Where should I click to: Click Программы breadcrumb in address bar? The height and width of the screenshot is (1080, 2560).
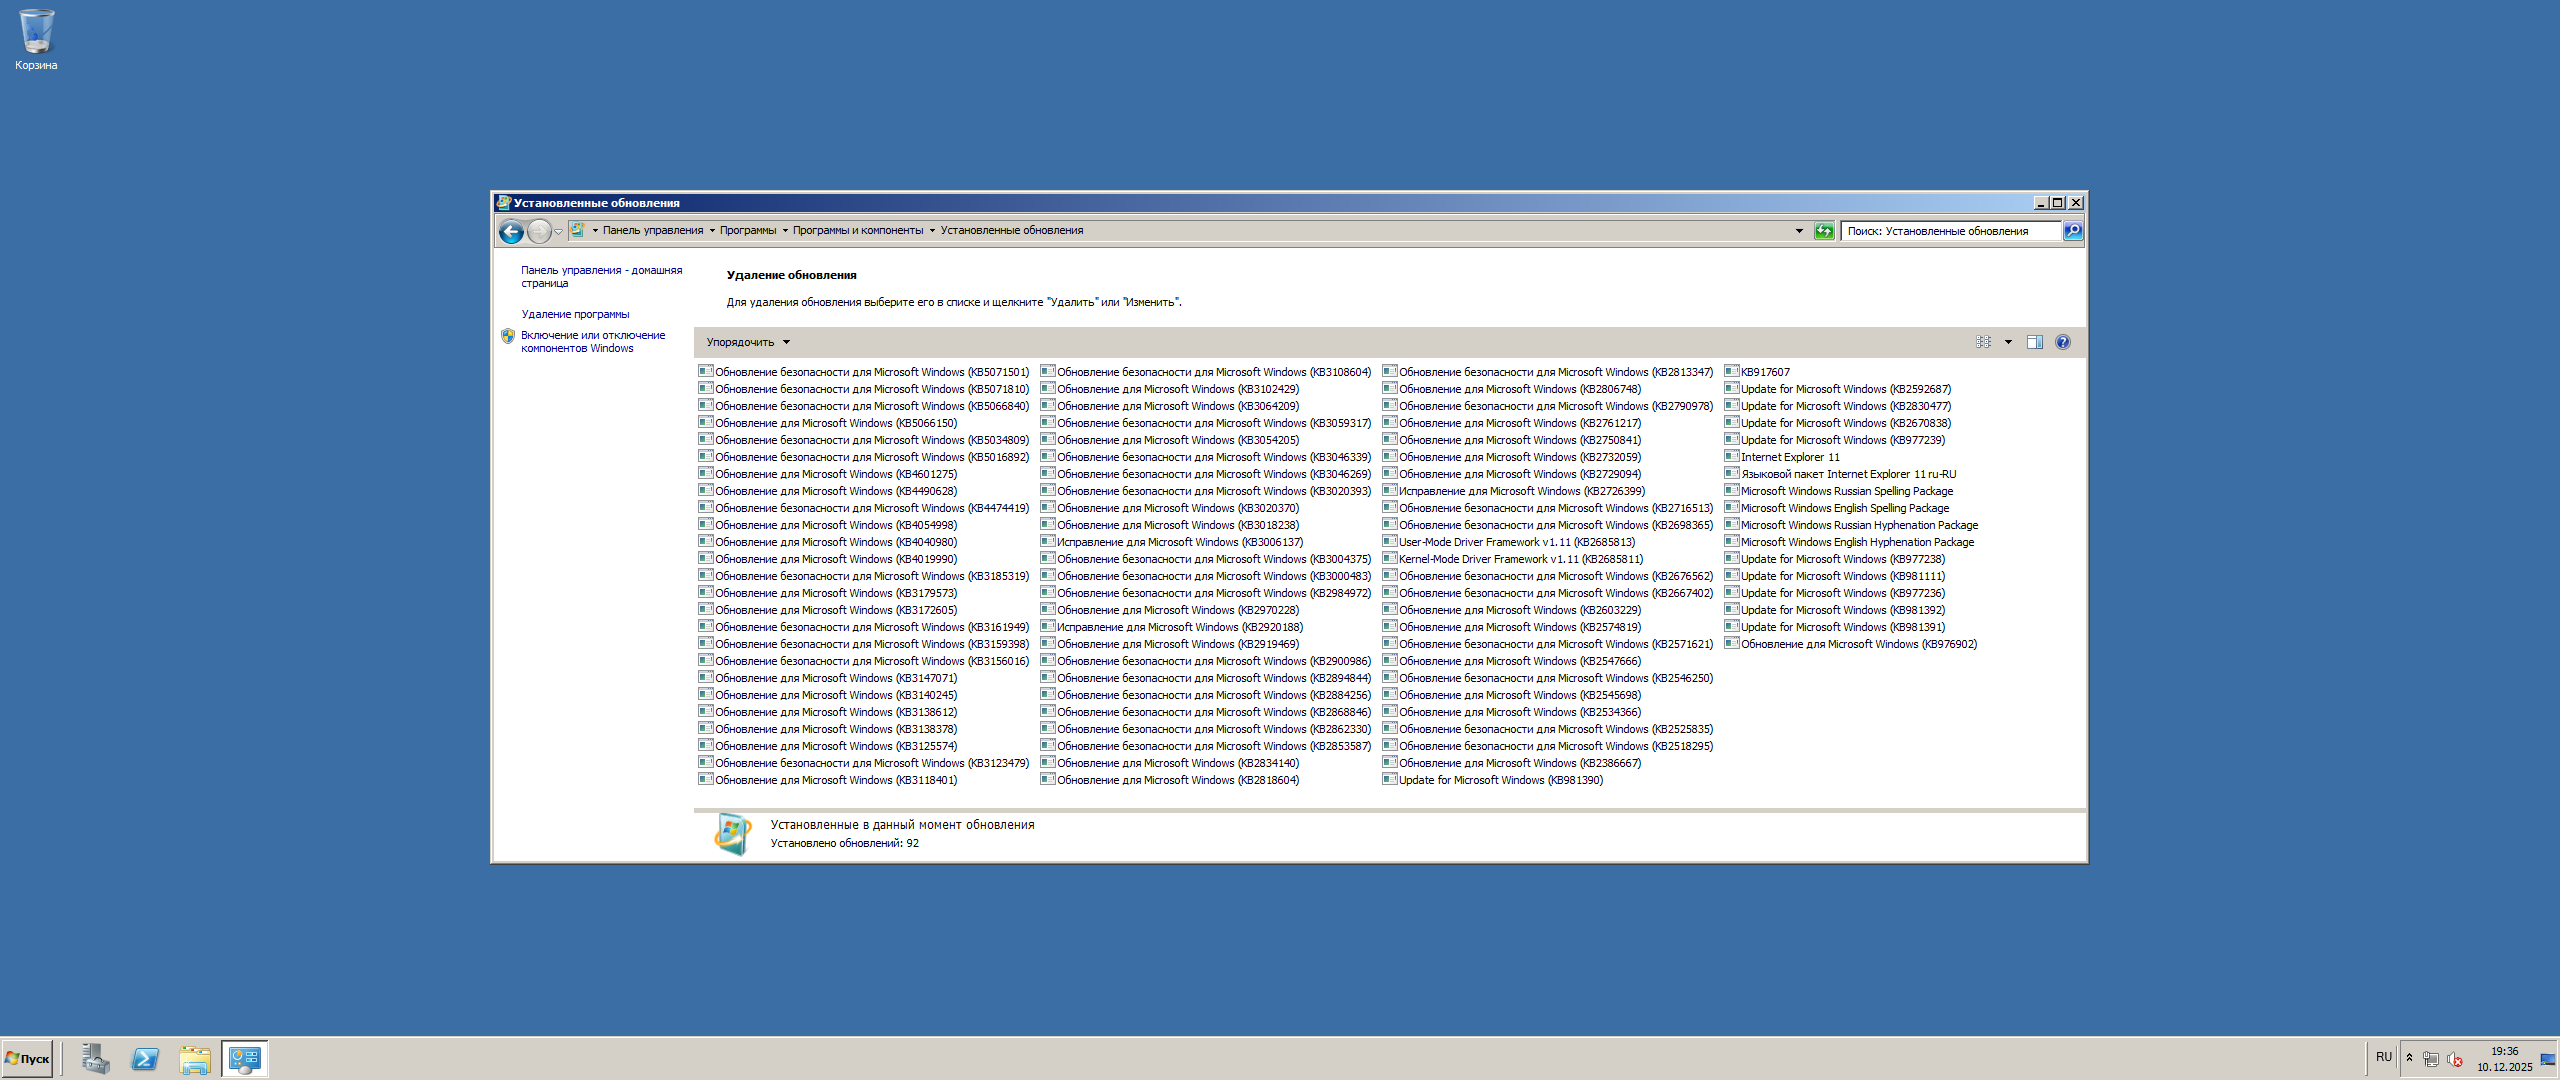747,231
